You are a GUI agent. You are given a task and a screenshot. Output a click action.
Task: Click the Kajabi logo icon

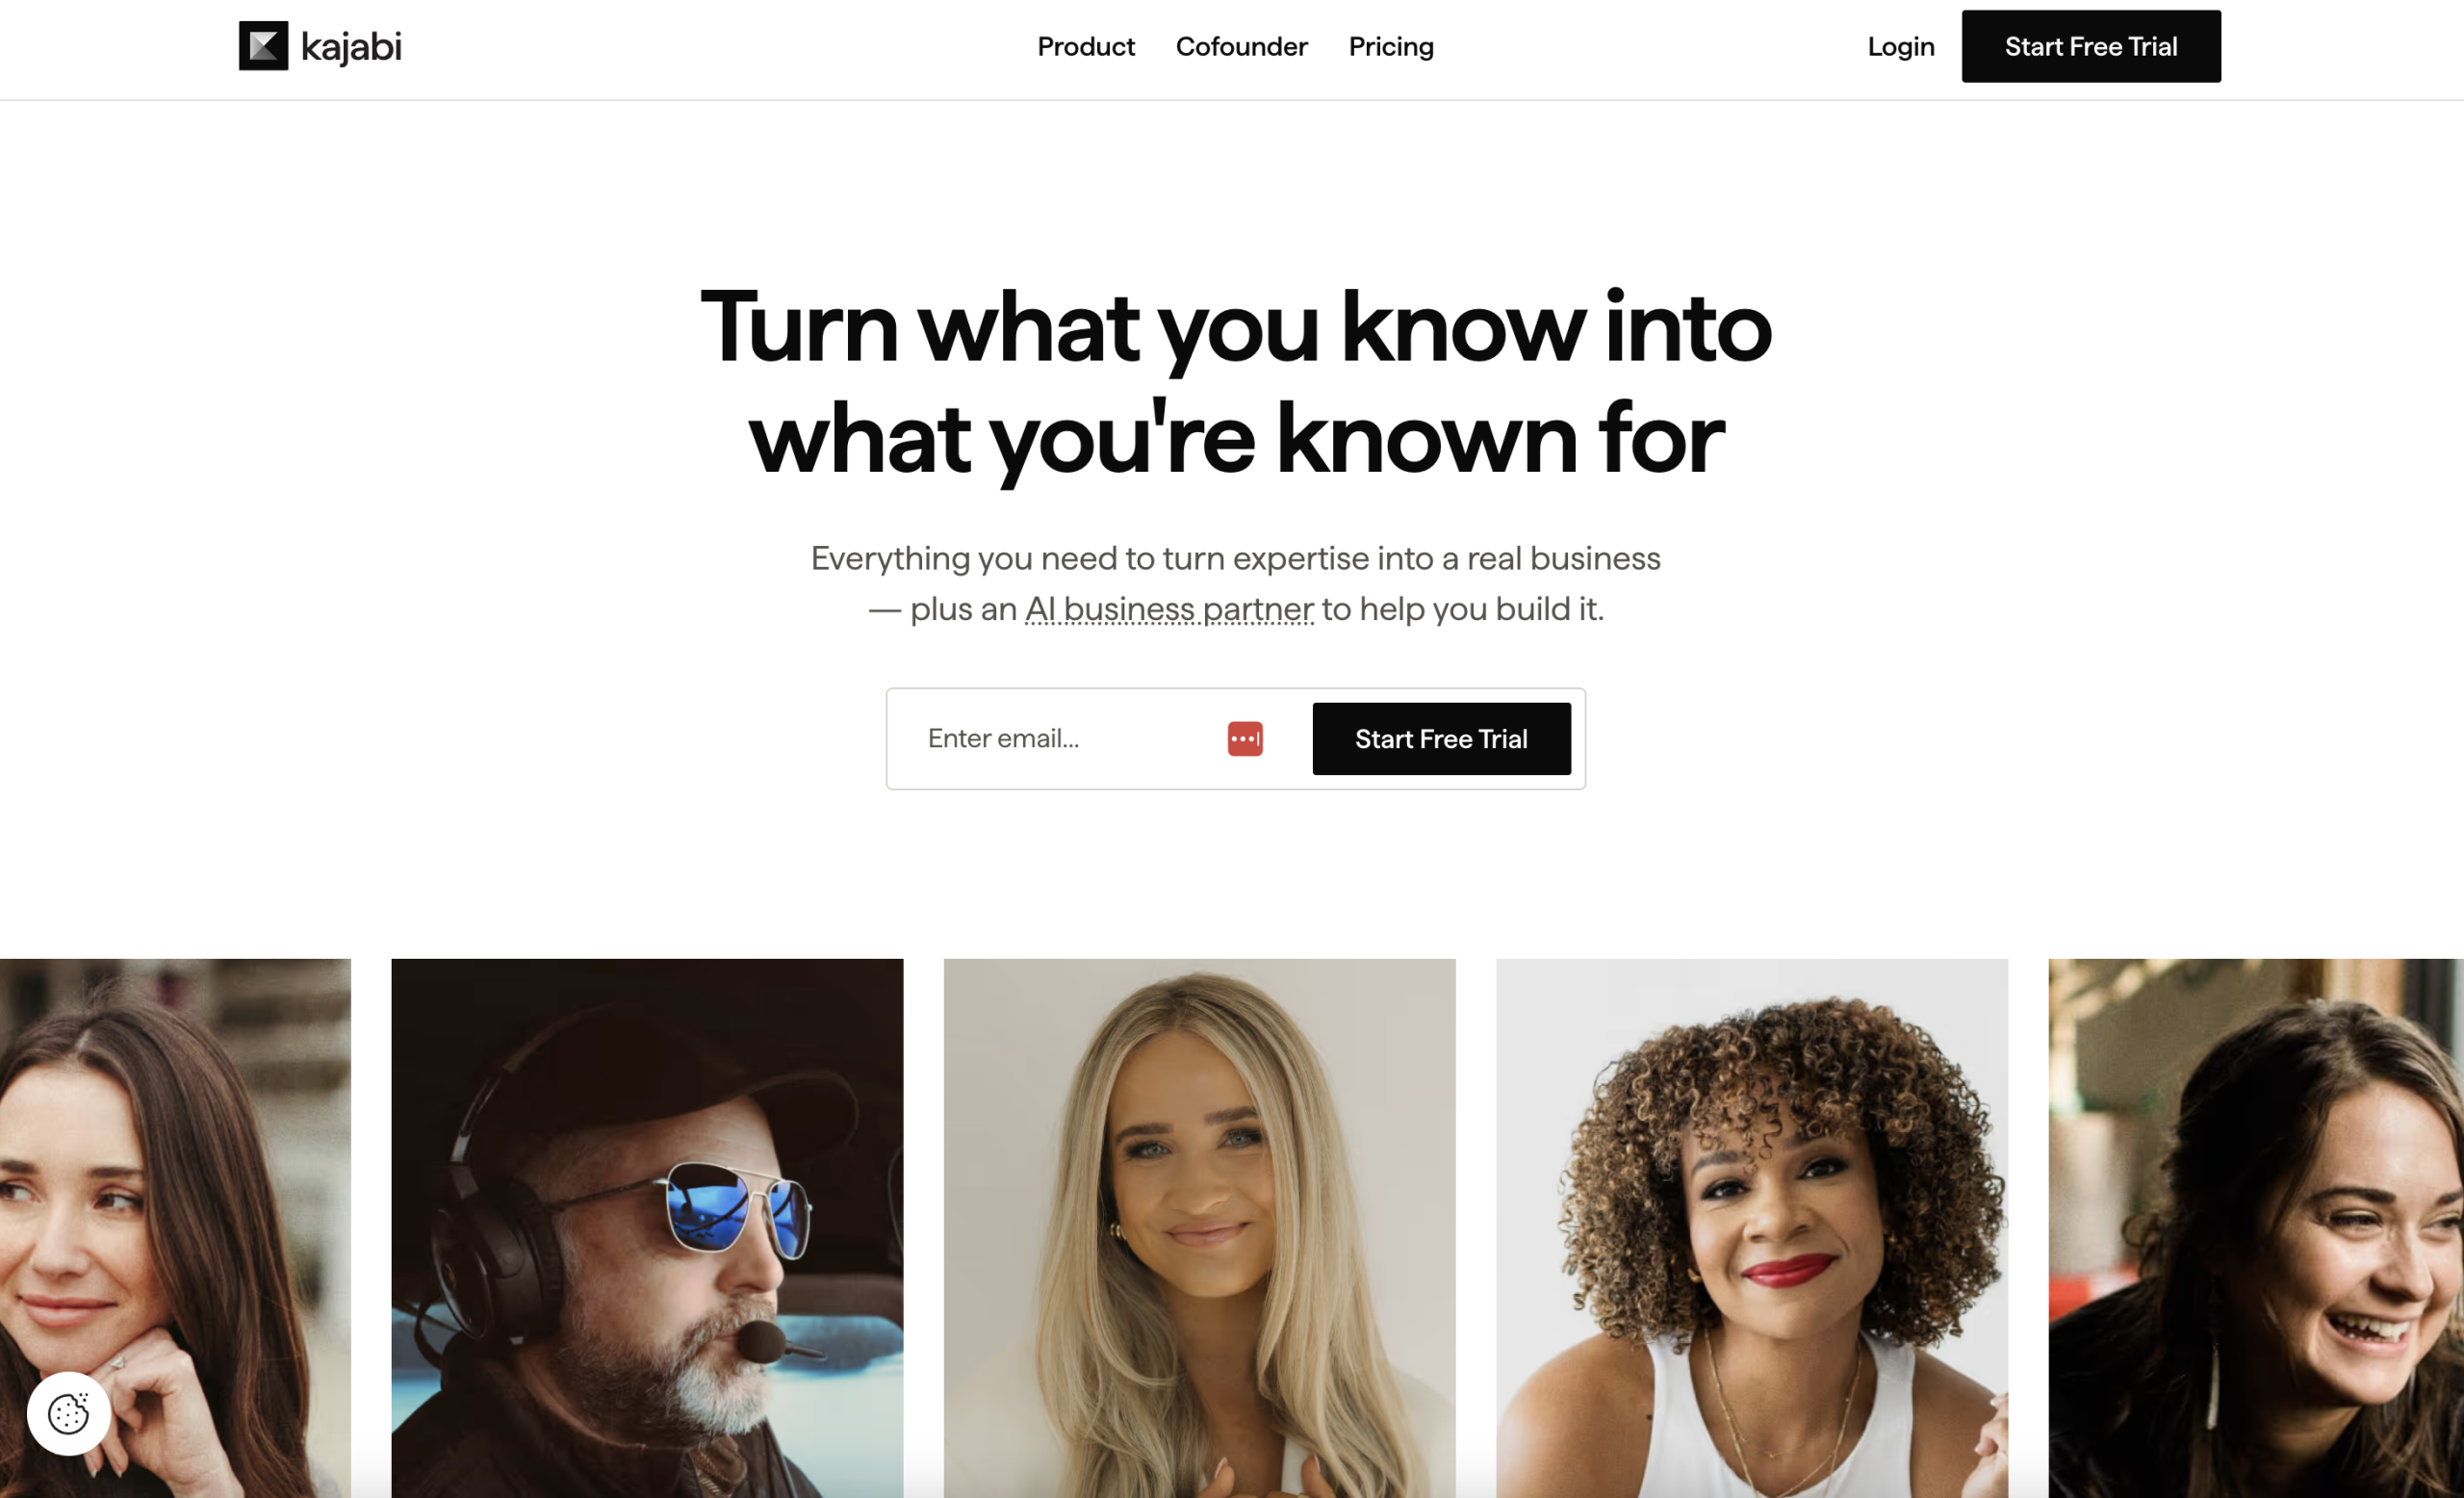click(263, 46)
